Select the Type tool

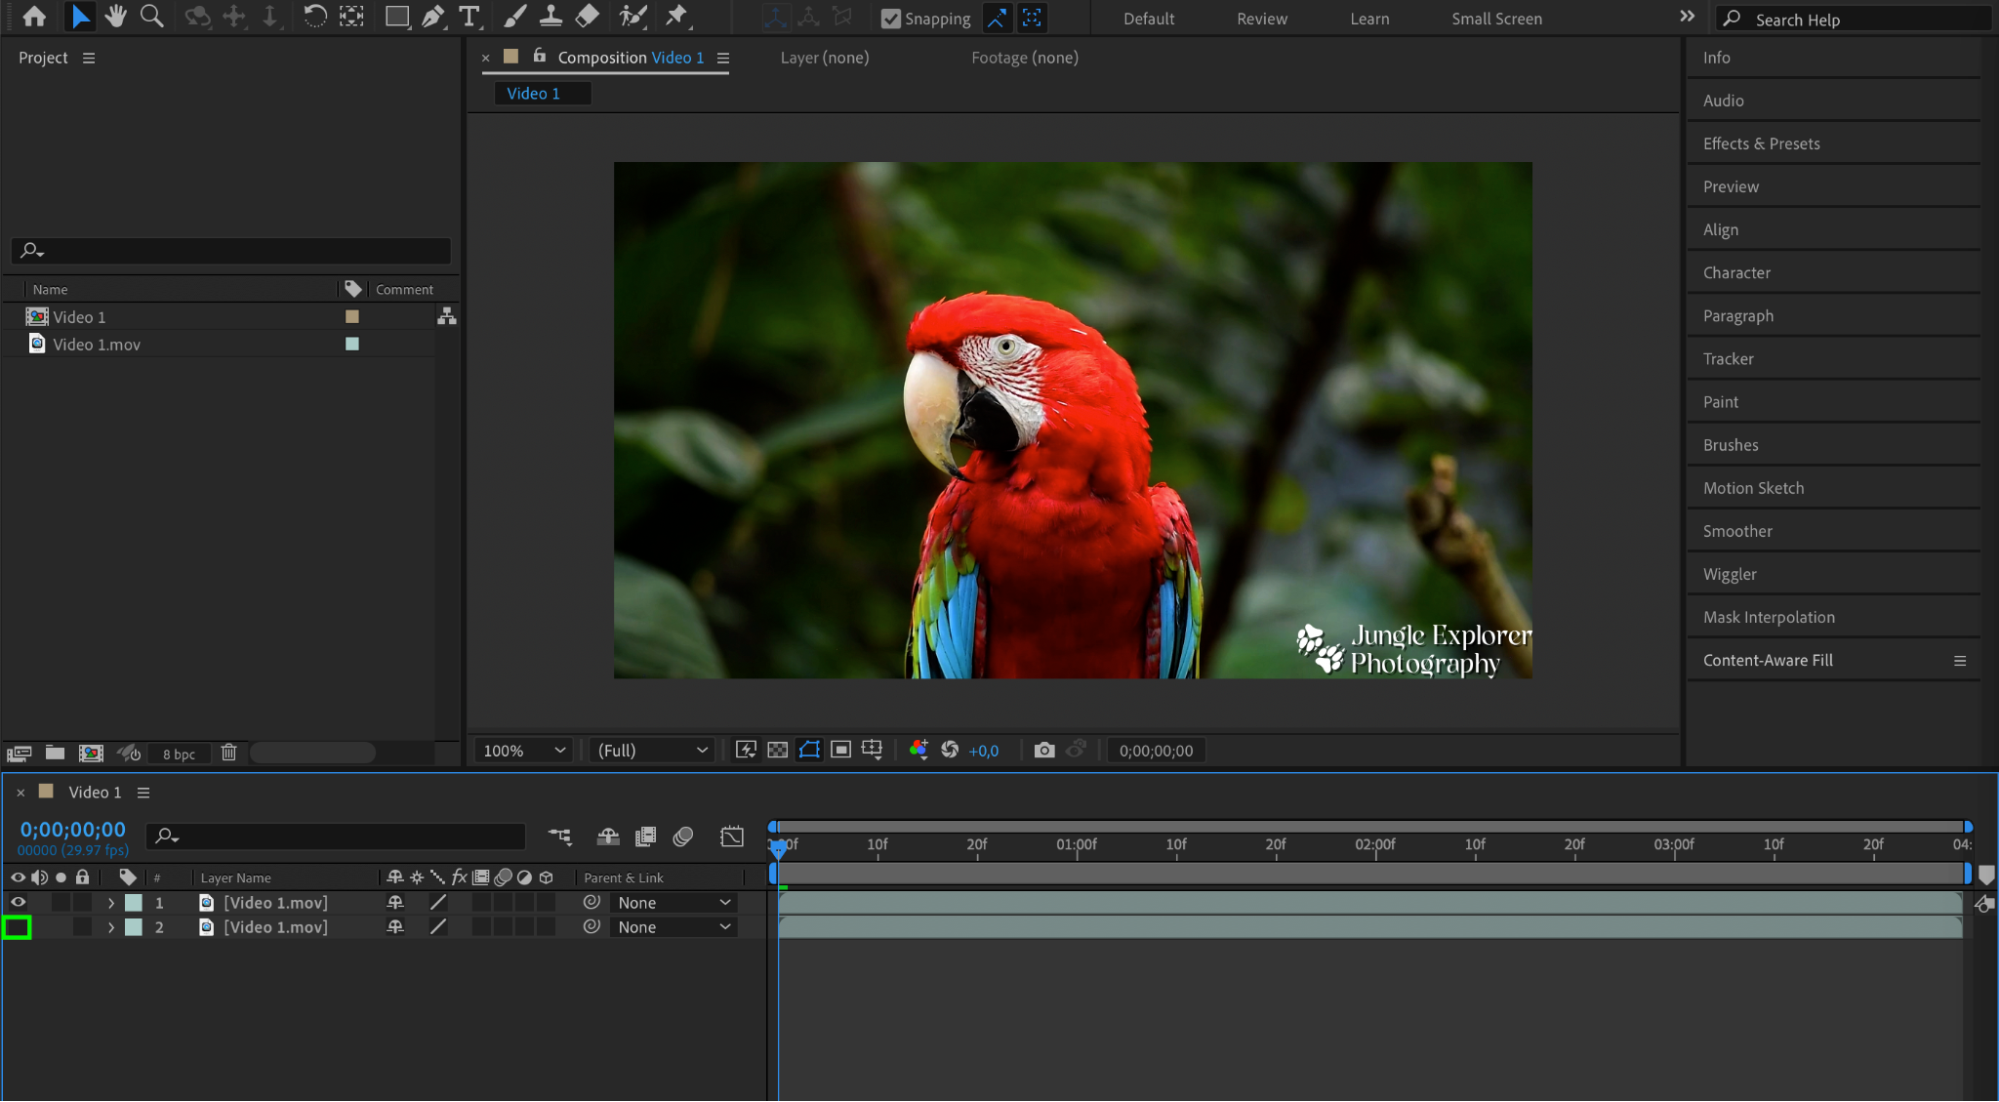(468, 16)
